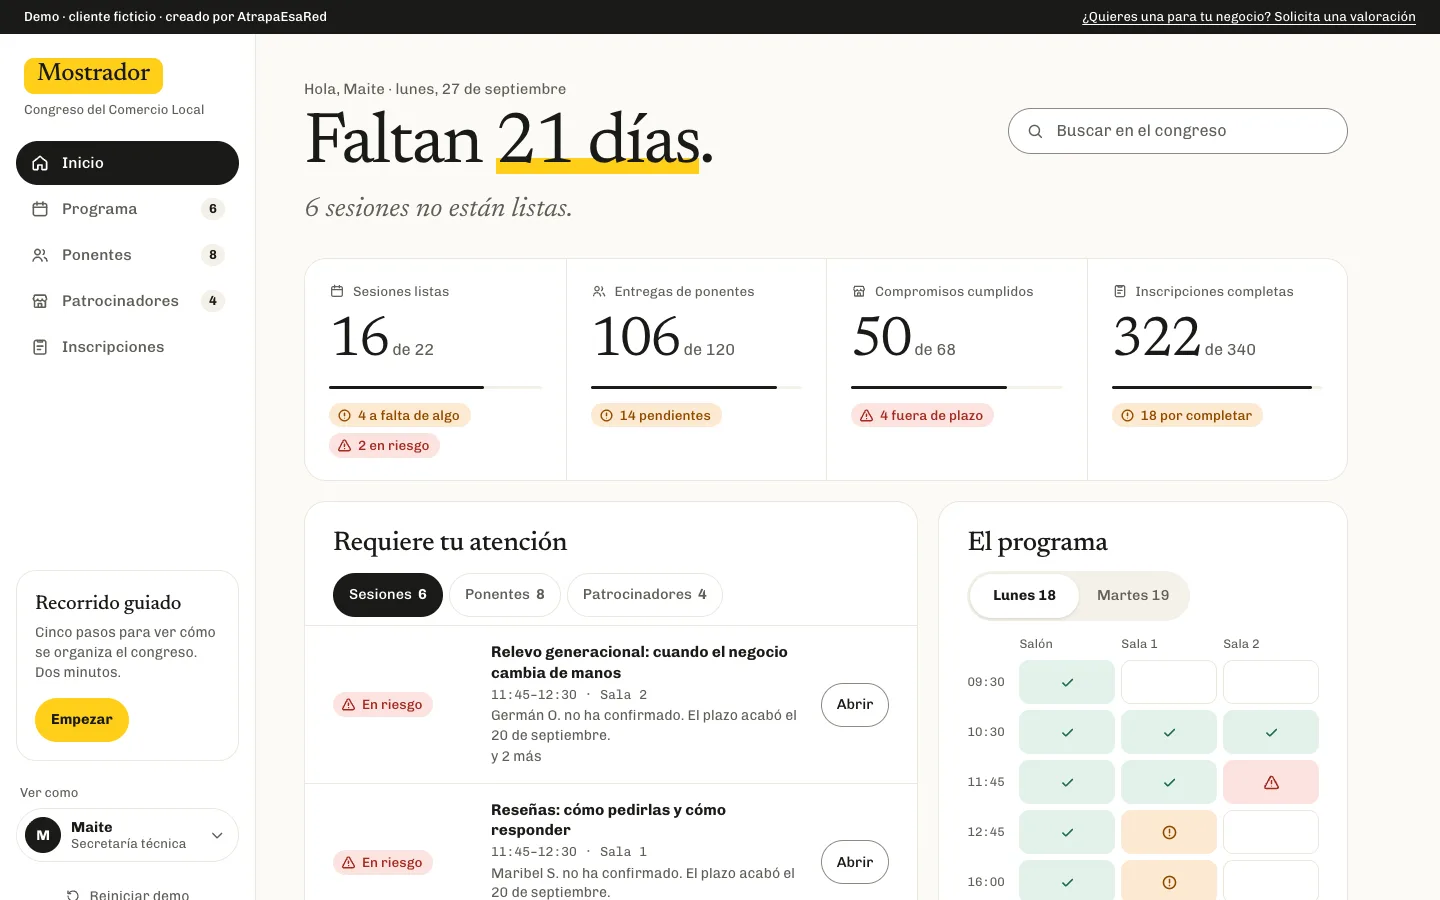This screenshot has width=1440, height=900.
Task: Open Ponentes in the sidebar
Action: pos(127,255)
